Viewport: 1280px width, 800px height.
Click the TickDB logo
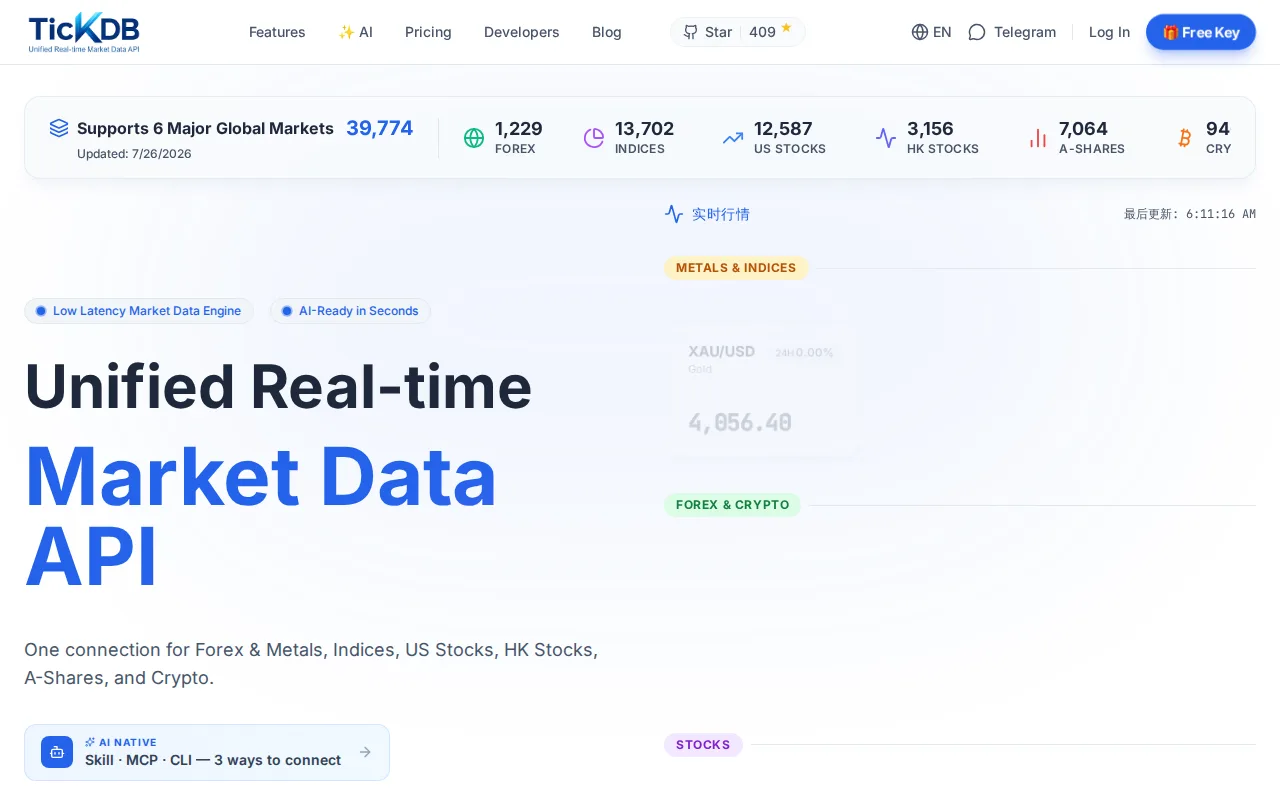point(84,32)
